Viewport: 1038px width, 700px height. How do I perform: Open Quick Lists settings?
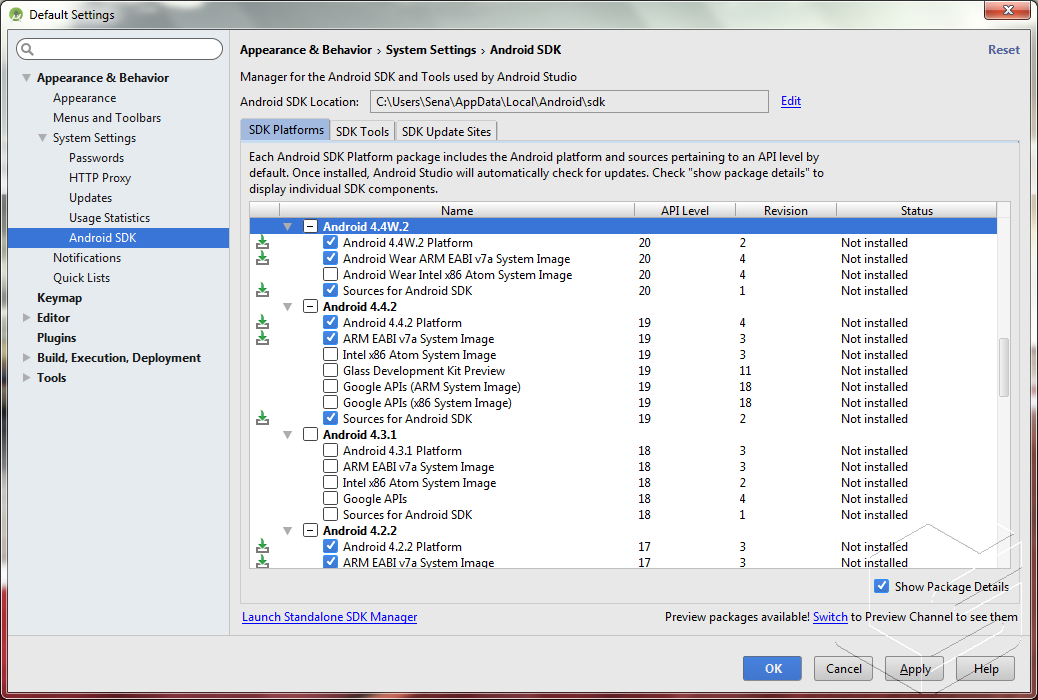(x=81, y=277)
